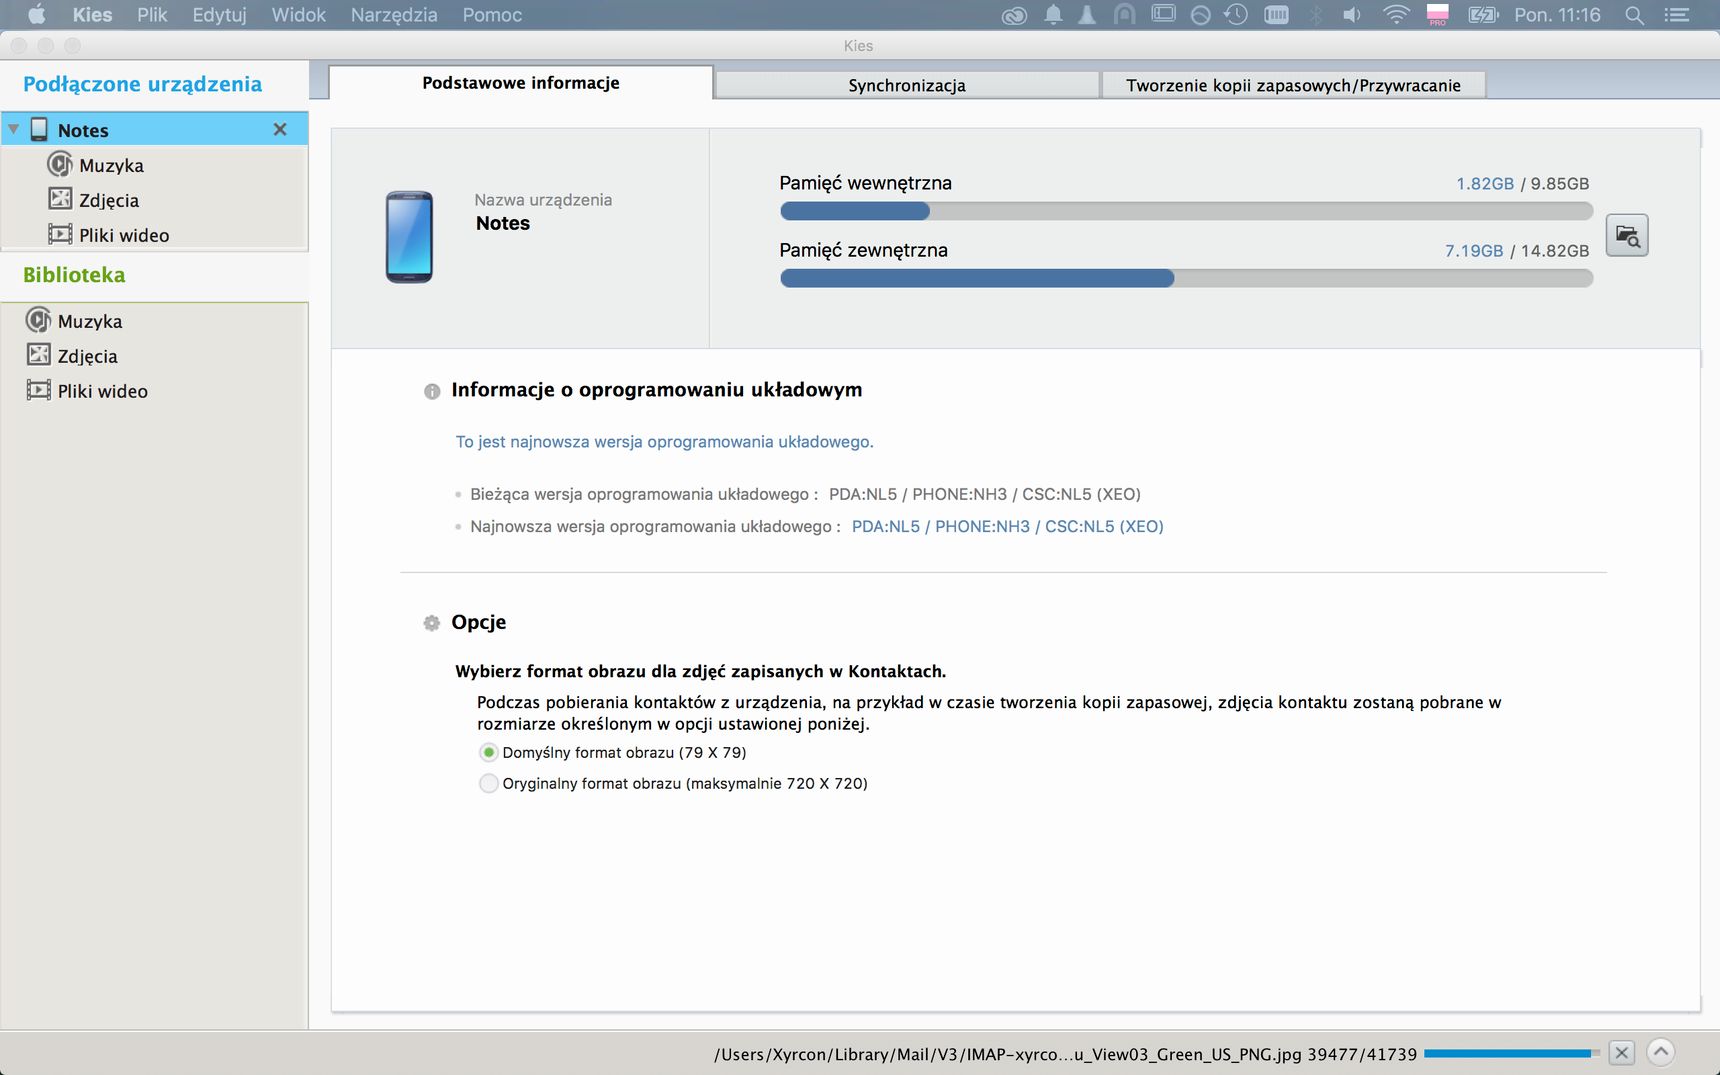The width and height of the screenshot is (1720, 1075).
Task: Cancel the file transfer with X button
Action: (1622, 1052)
